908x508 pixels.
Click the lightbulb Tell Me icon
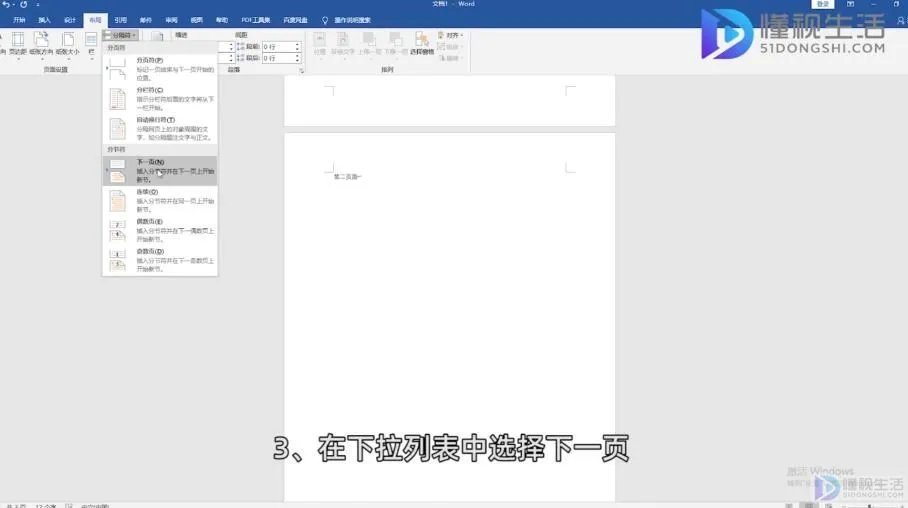point(325,20)
